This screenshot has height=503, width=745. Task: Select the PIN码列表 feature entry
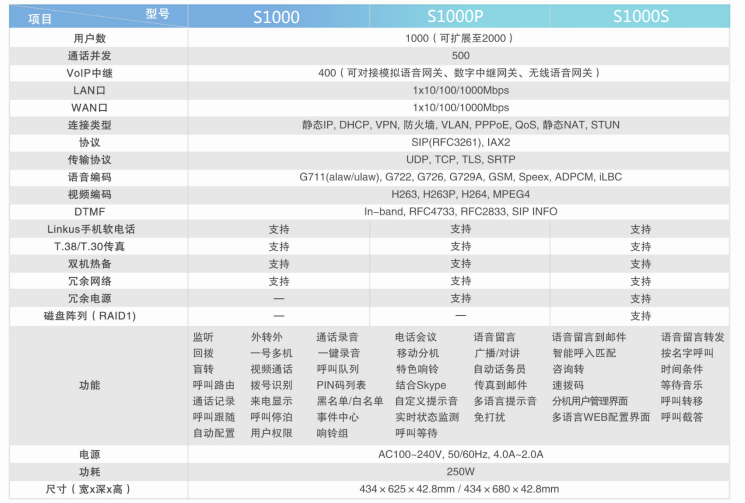(341, 385)
